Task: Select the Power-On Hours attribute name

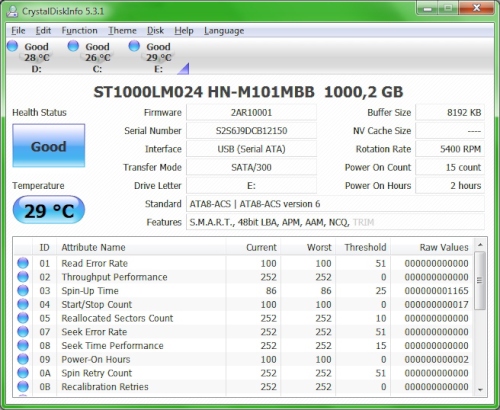Action: pos(96,359)
